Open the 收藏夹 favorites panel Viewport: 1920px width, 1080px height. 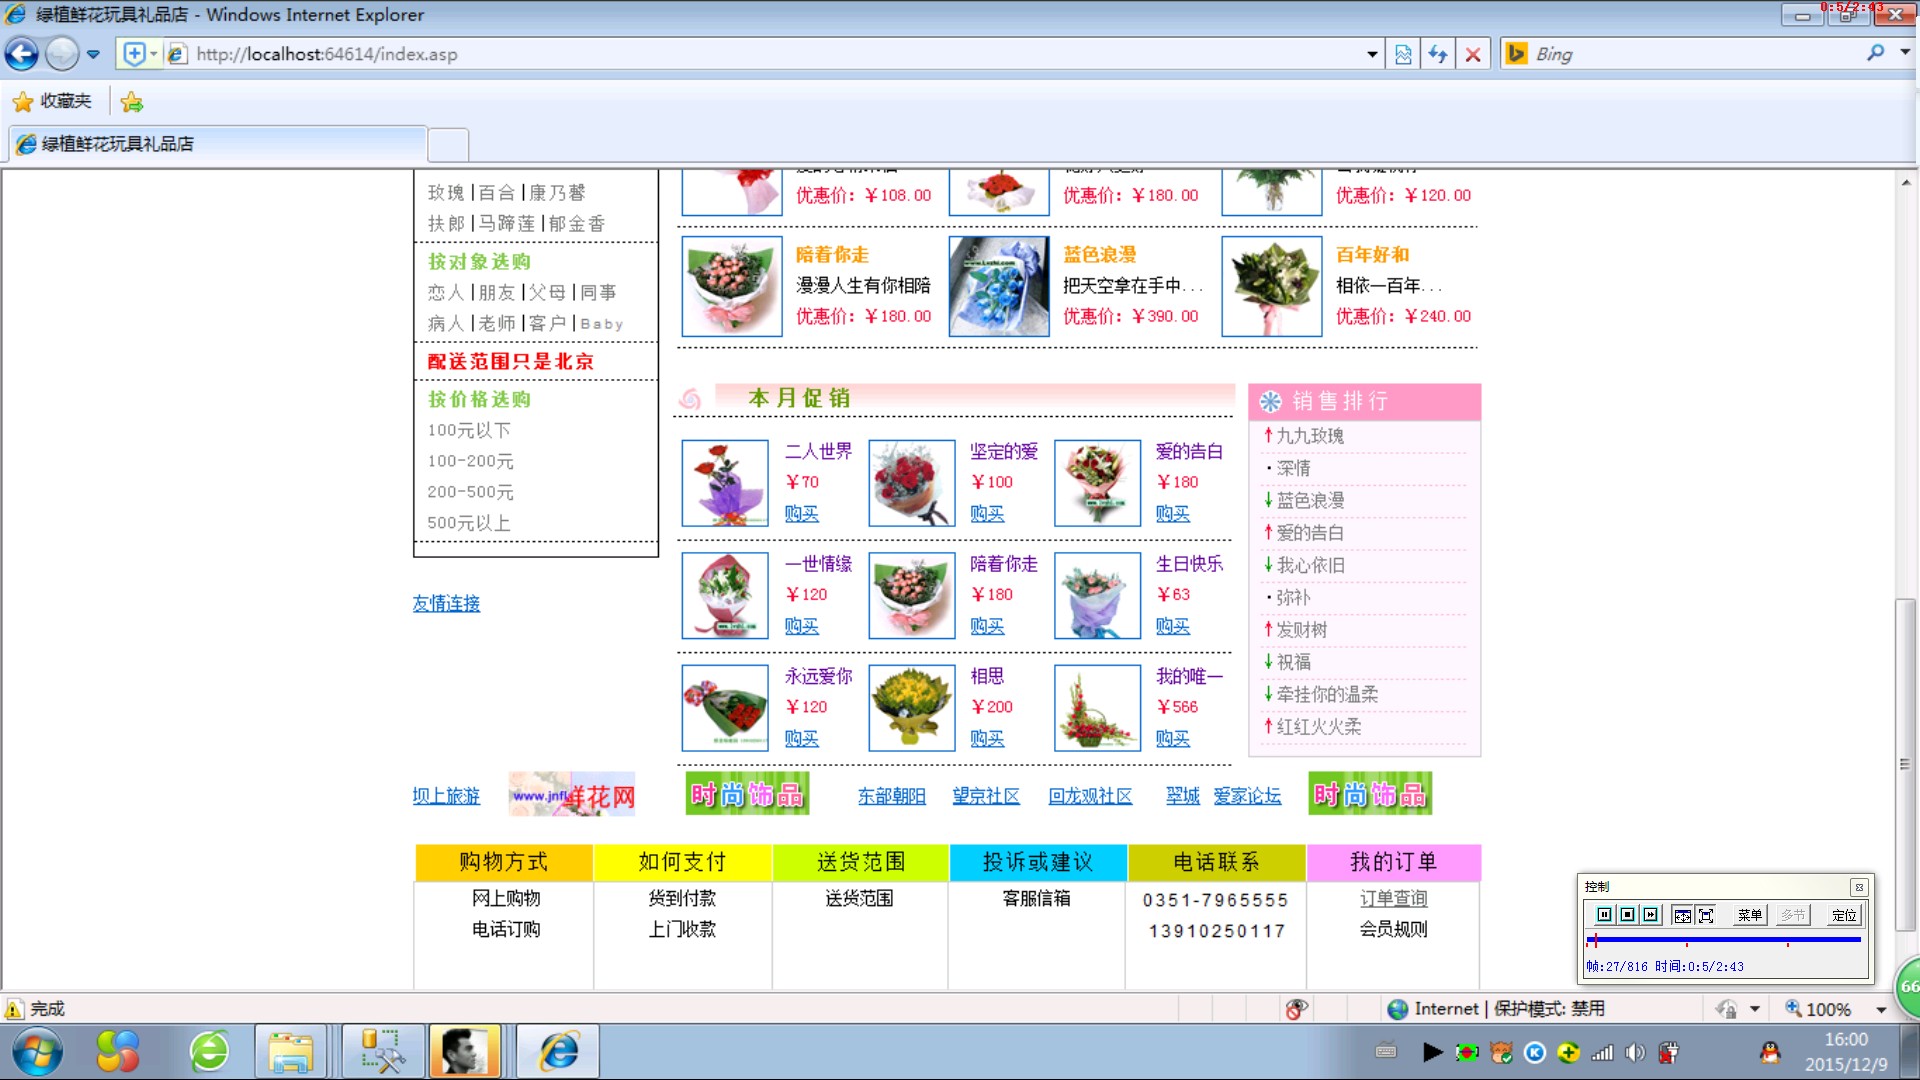click(x=52, y=101)
